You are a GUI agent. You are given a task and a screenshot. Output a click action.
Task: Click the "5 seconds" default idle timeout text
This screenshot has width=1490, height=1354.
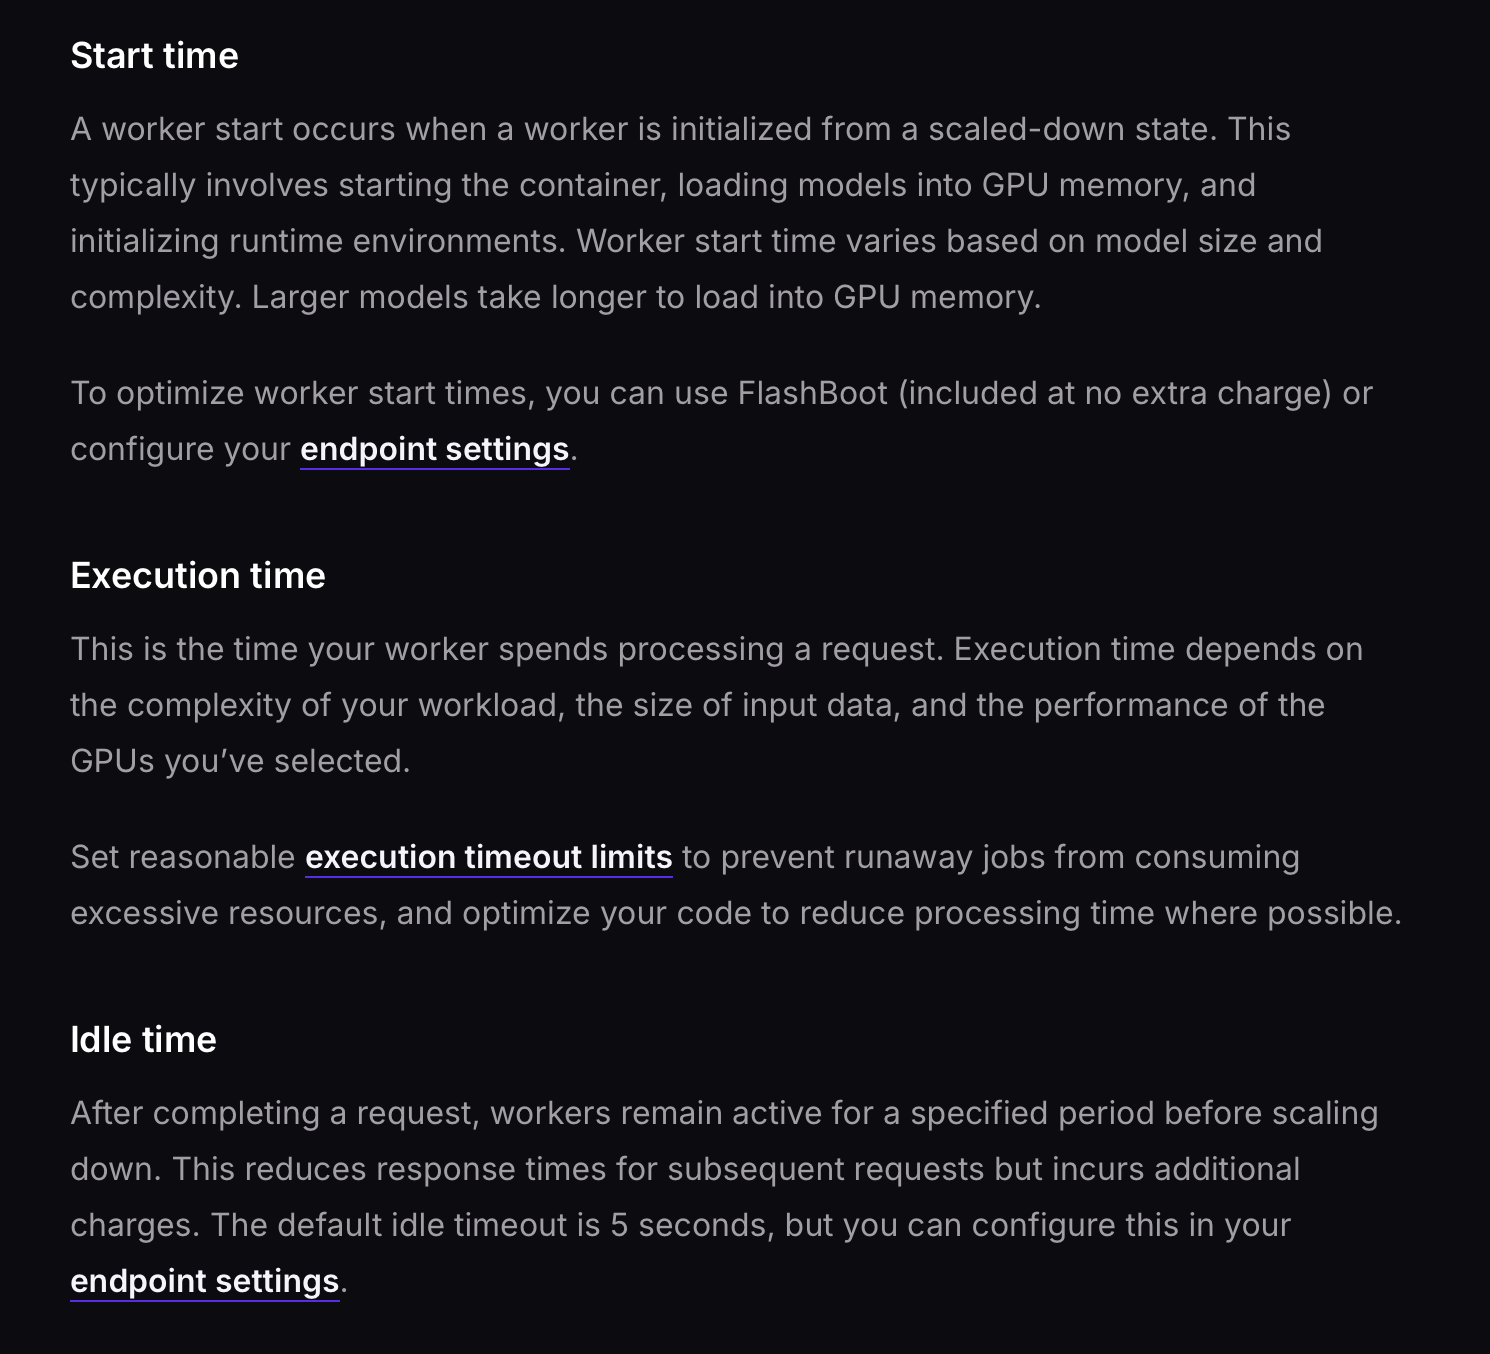(x=691, y=1225)
